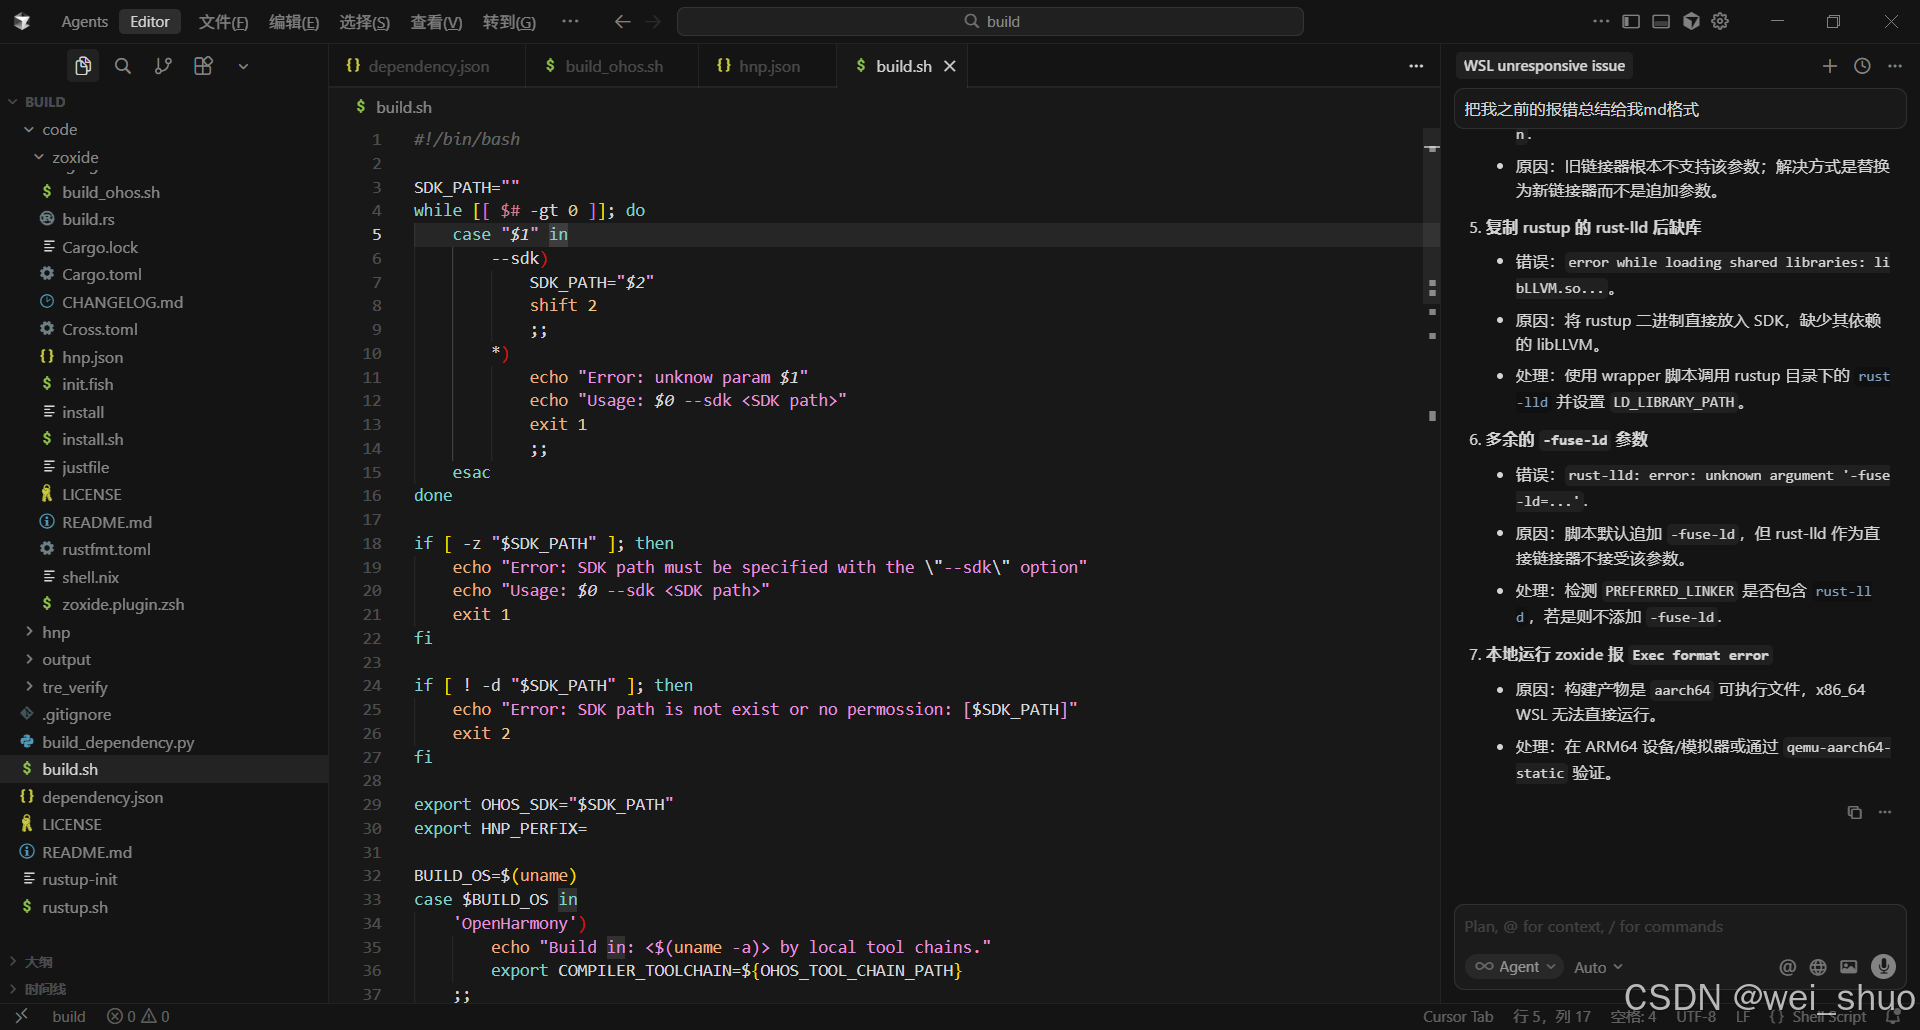Show chat history clock icon
1920x1030 pixels.
[1862, 66]
